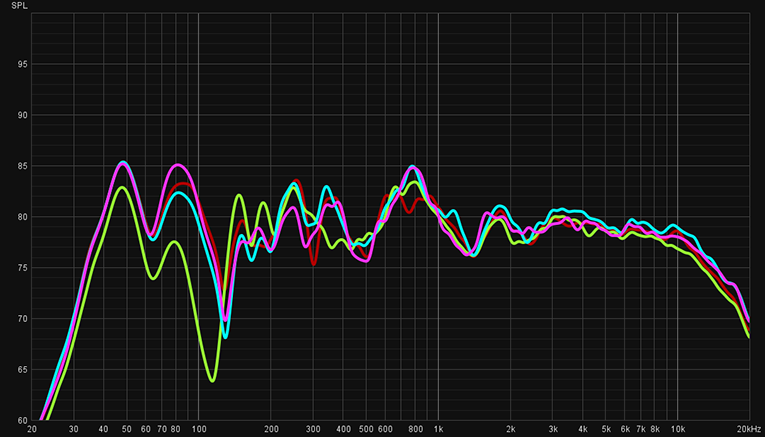765x437 pixels.
Task: Click the 95 value on the SPL axis
Action: (x=22, y=65)
